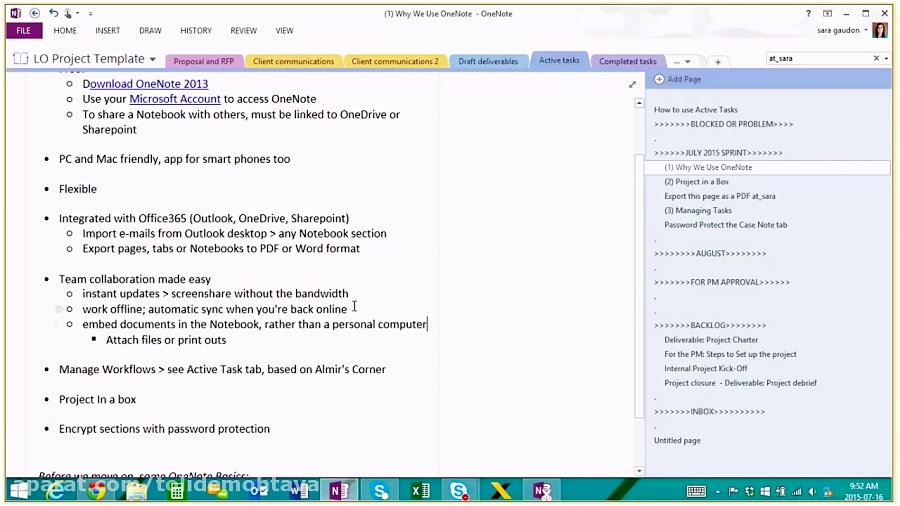900x506 pixels.
Task: Open the Microsoft Account link
Action: pyautogui.click(x=174, y=99)
